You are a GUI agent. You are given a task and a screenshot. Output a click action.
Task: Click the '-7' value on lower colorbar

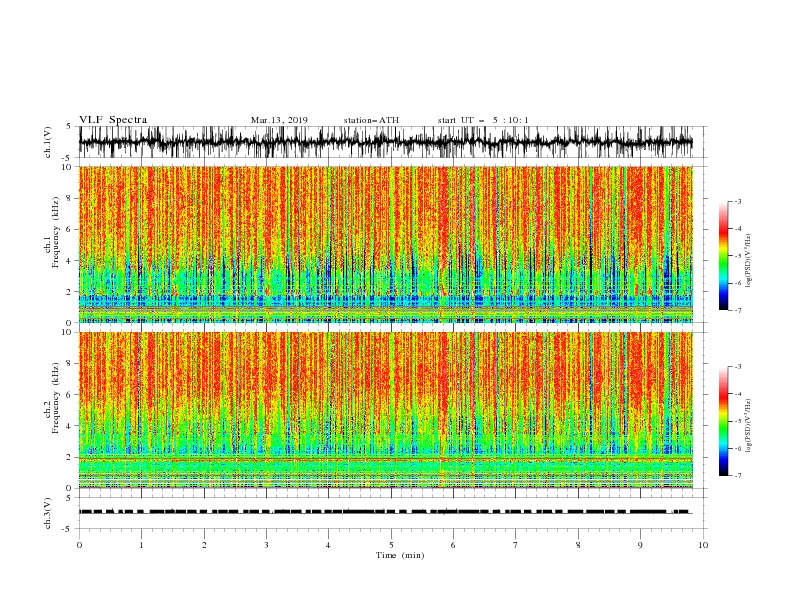[738, 476]
